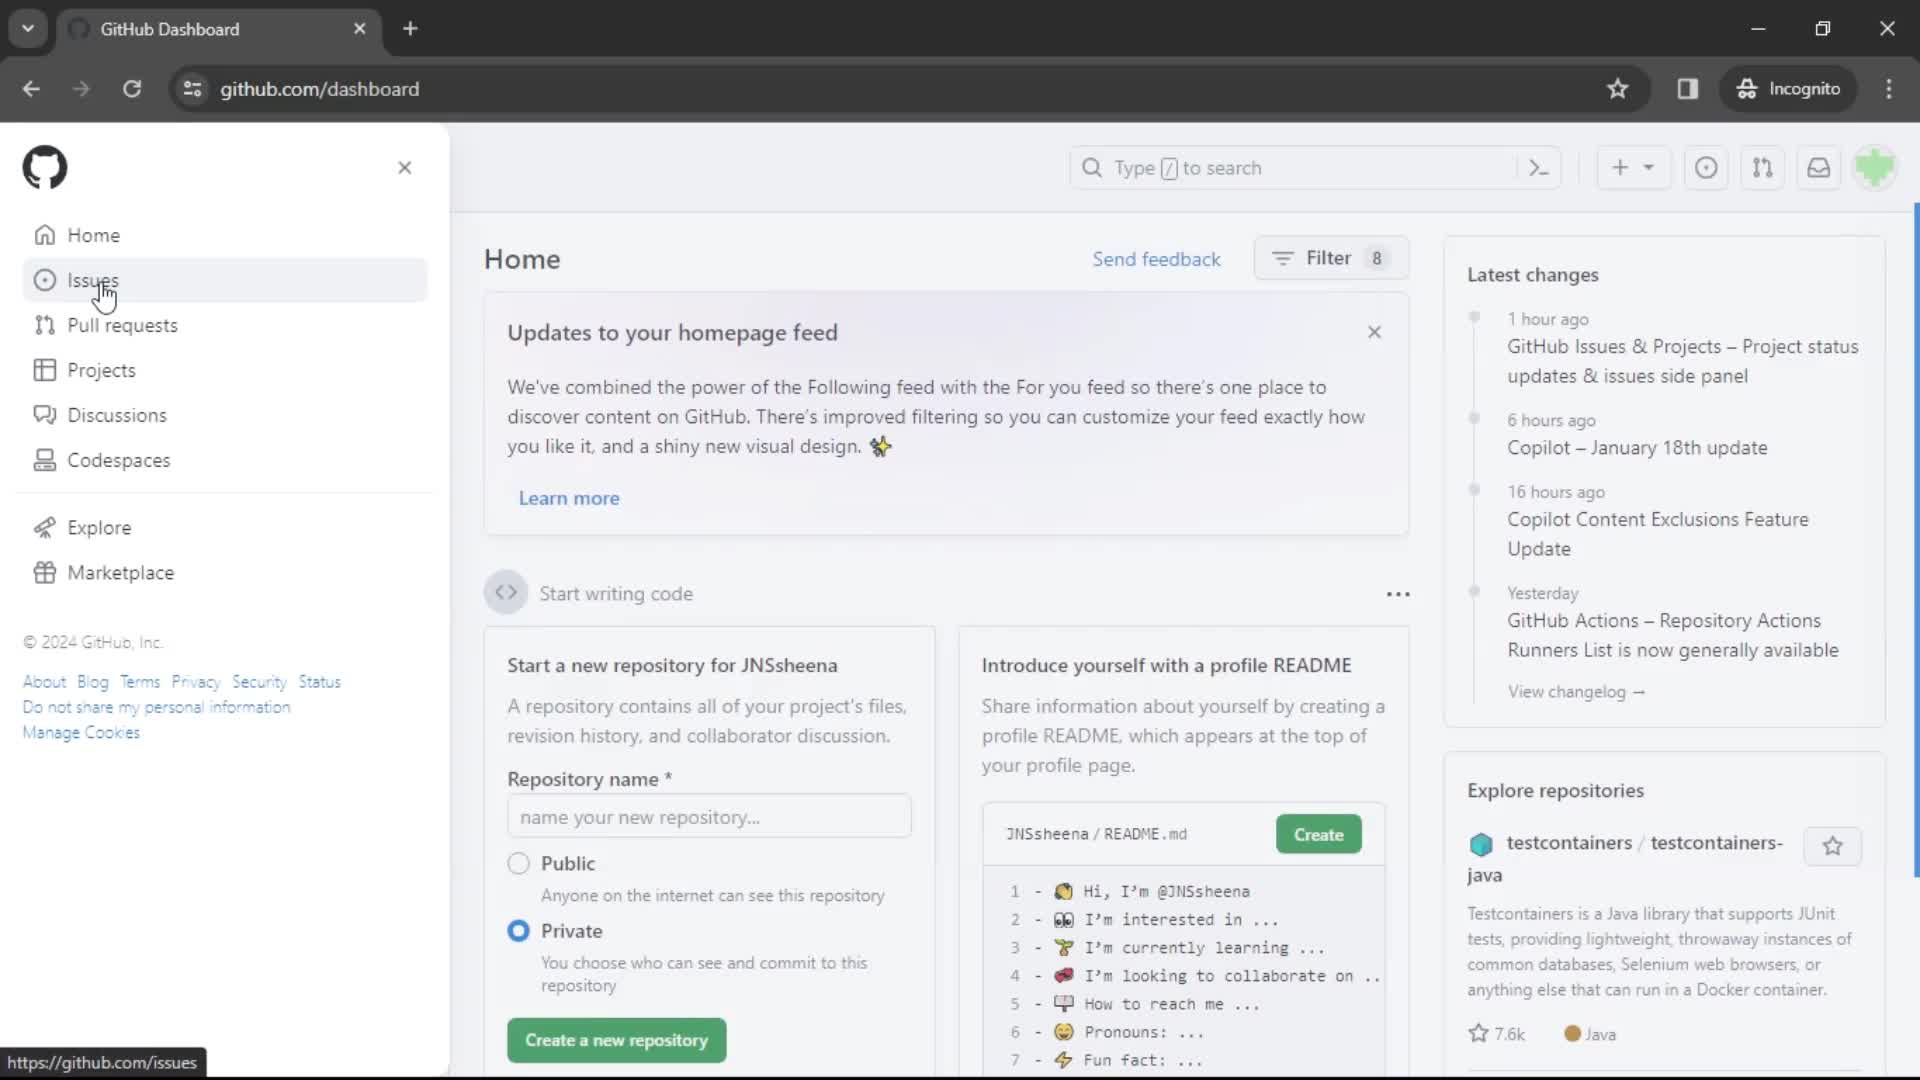Screen dimensions: 1920x1080
Task: Open Marketplace from sidebar menu
Action: pos(120,572)
